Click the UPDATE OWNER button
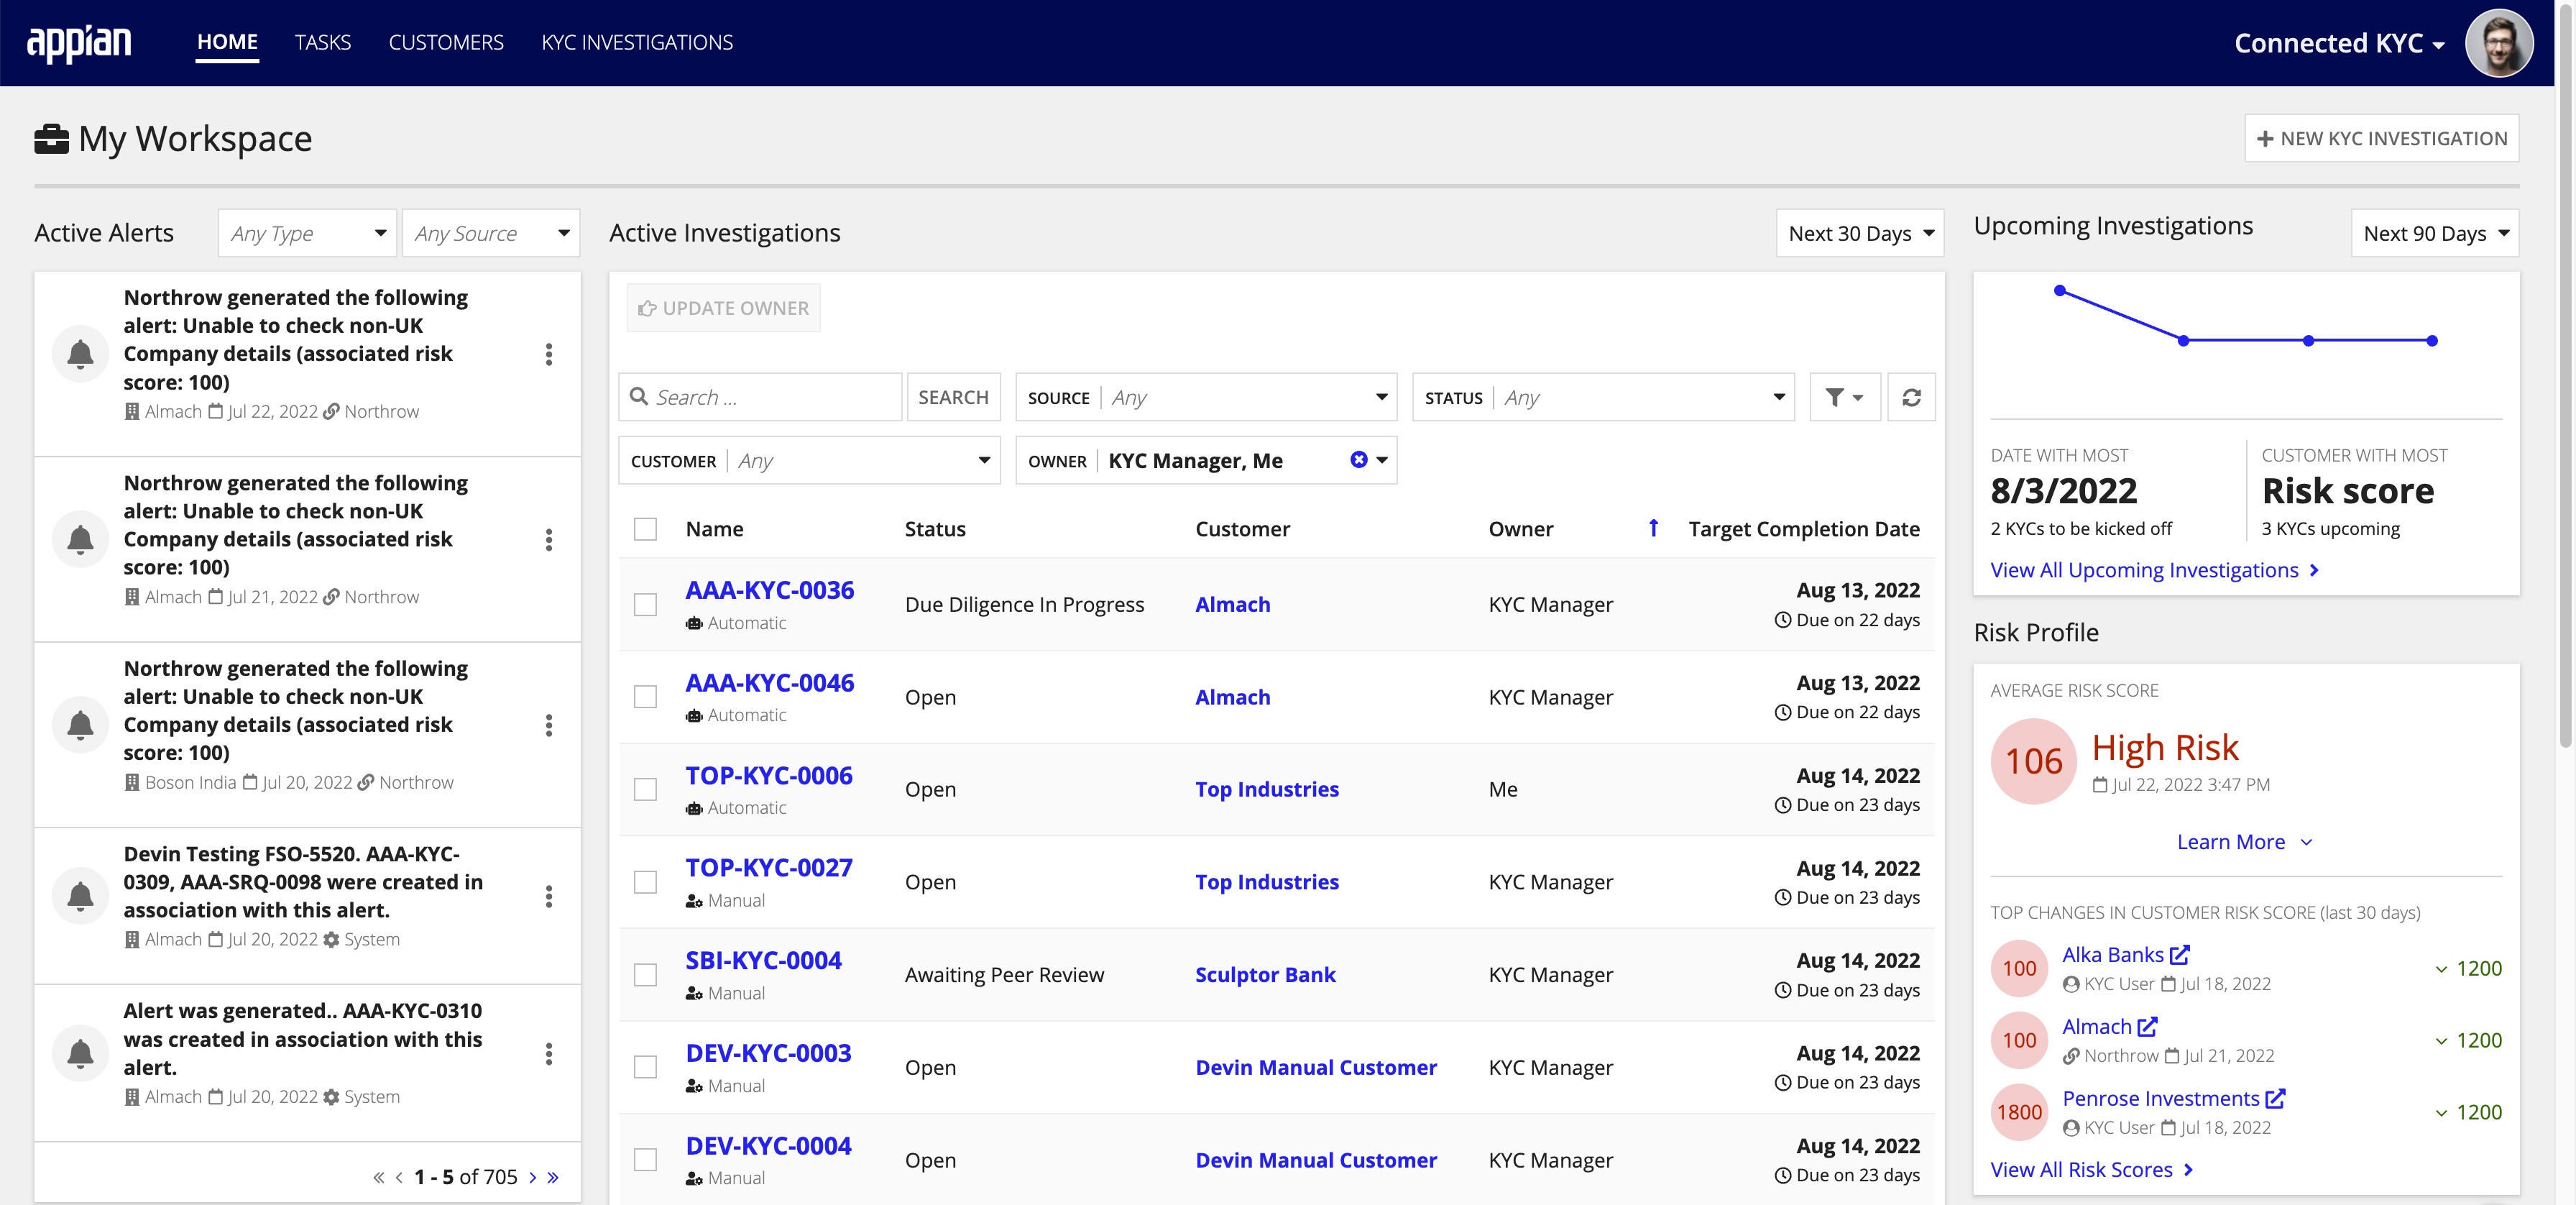Screen dimensions: 2576x1205 [x=724, y=308]
